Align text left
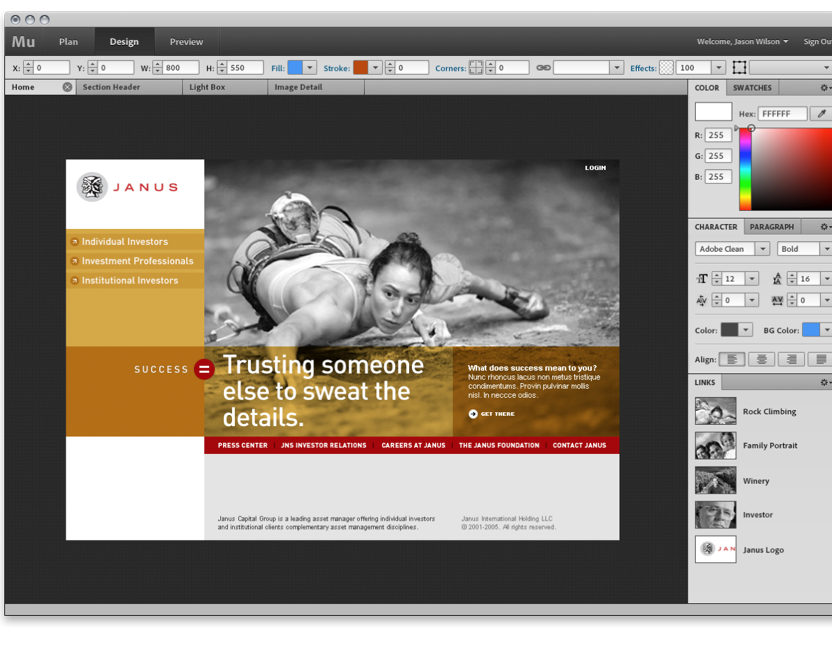This screenshot has width=832, height=647. tap(732, 359)
